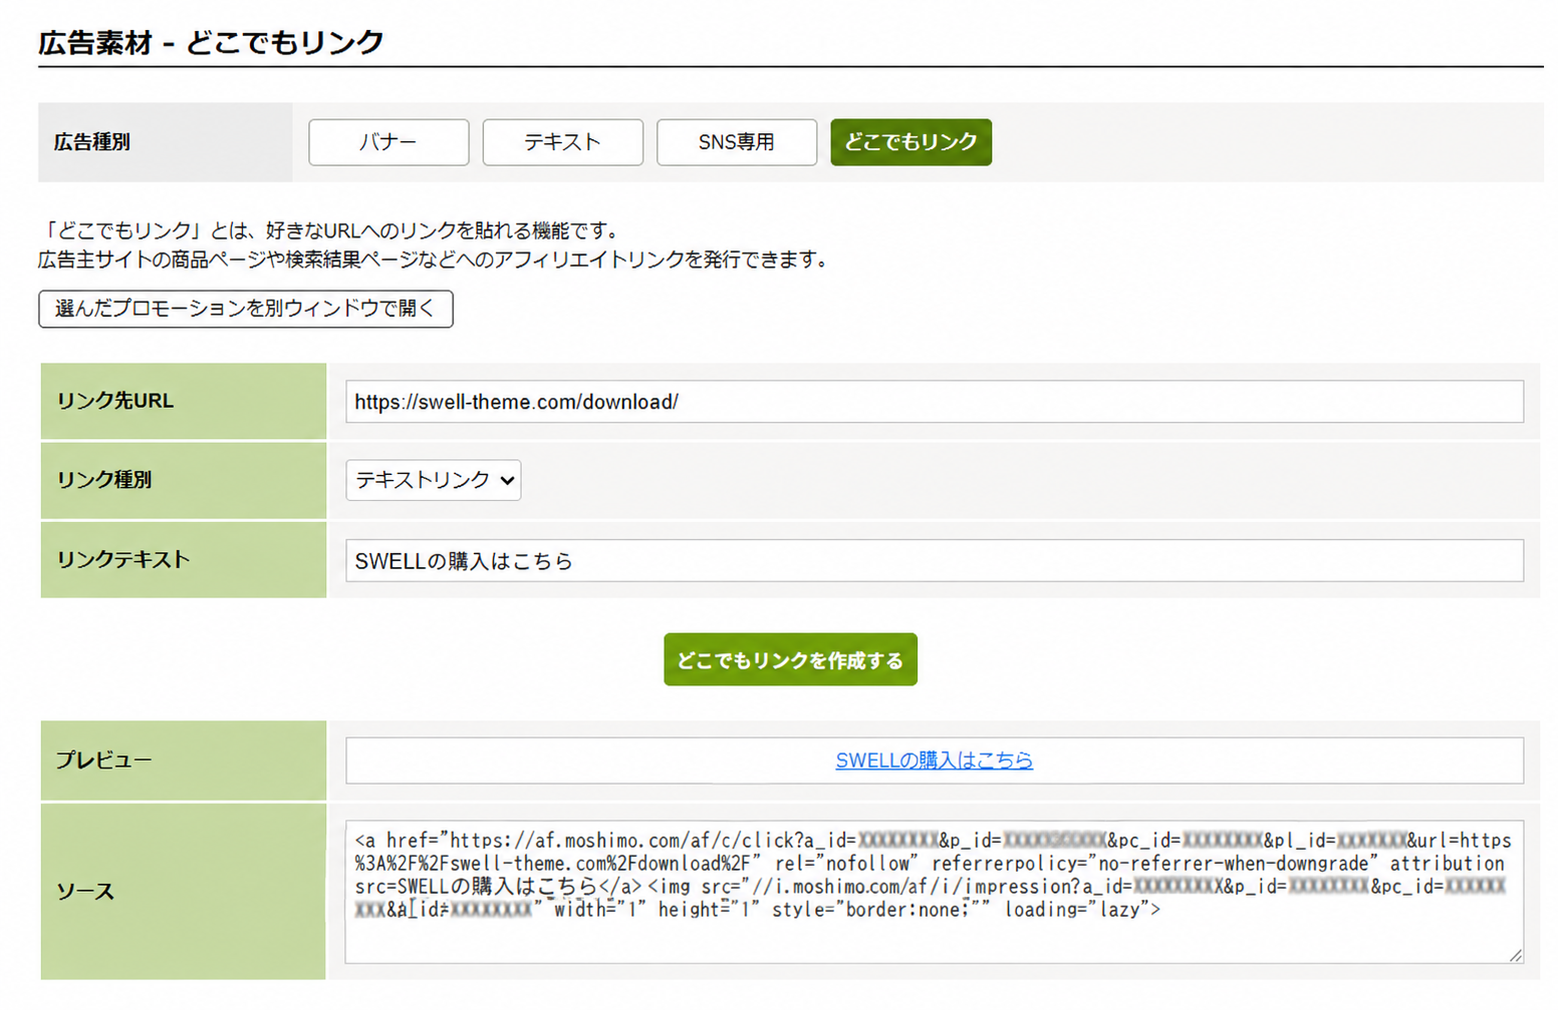Click the 広告素材 - どこでもリンク heading
The width and height of the screenshot is (1558, 1010).
[211, 42]
